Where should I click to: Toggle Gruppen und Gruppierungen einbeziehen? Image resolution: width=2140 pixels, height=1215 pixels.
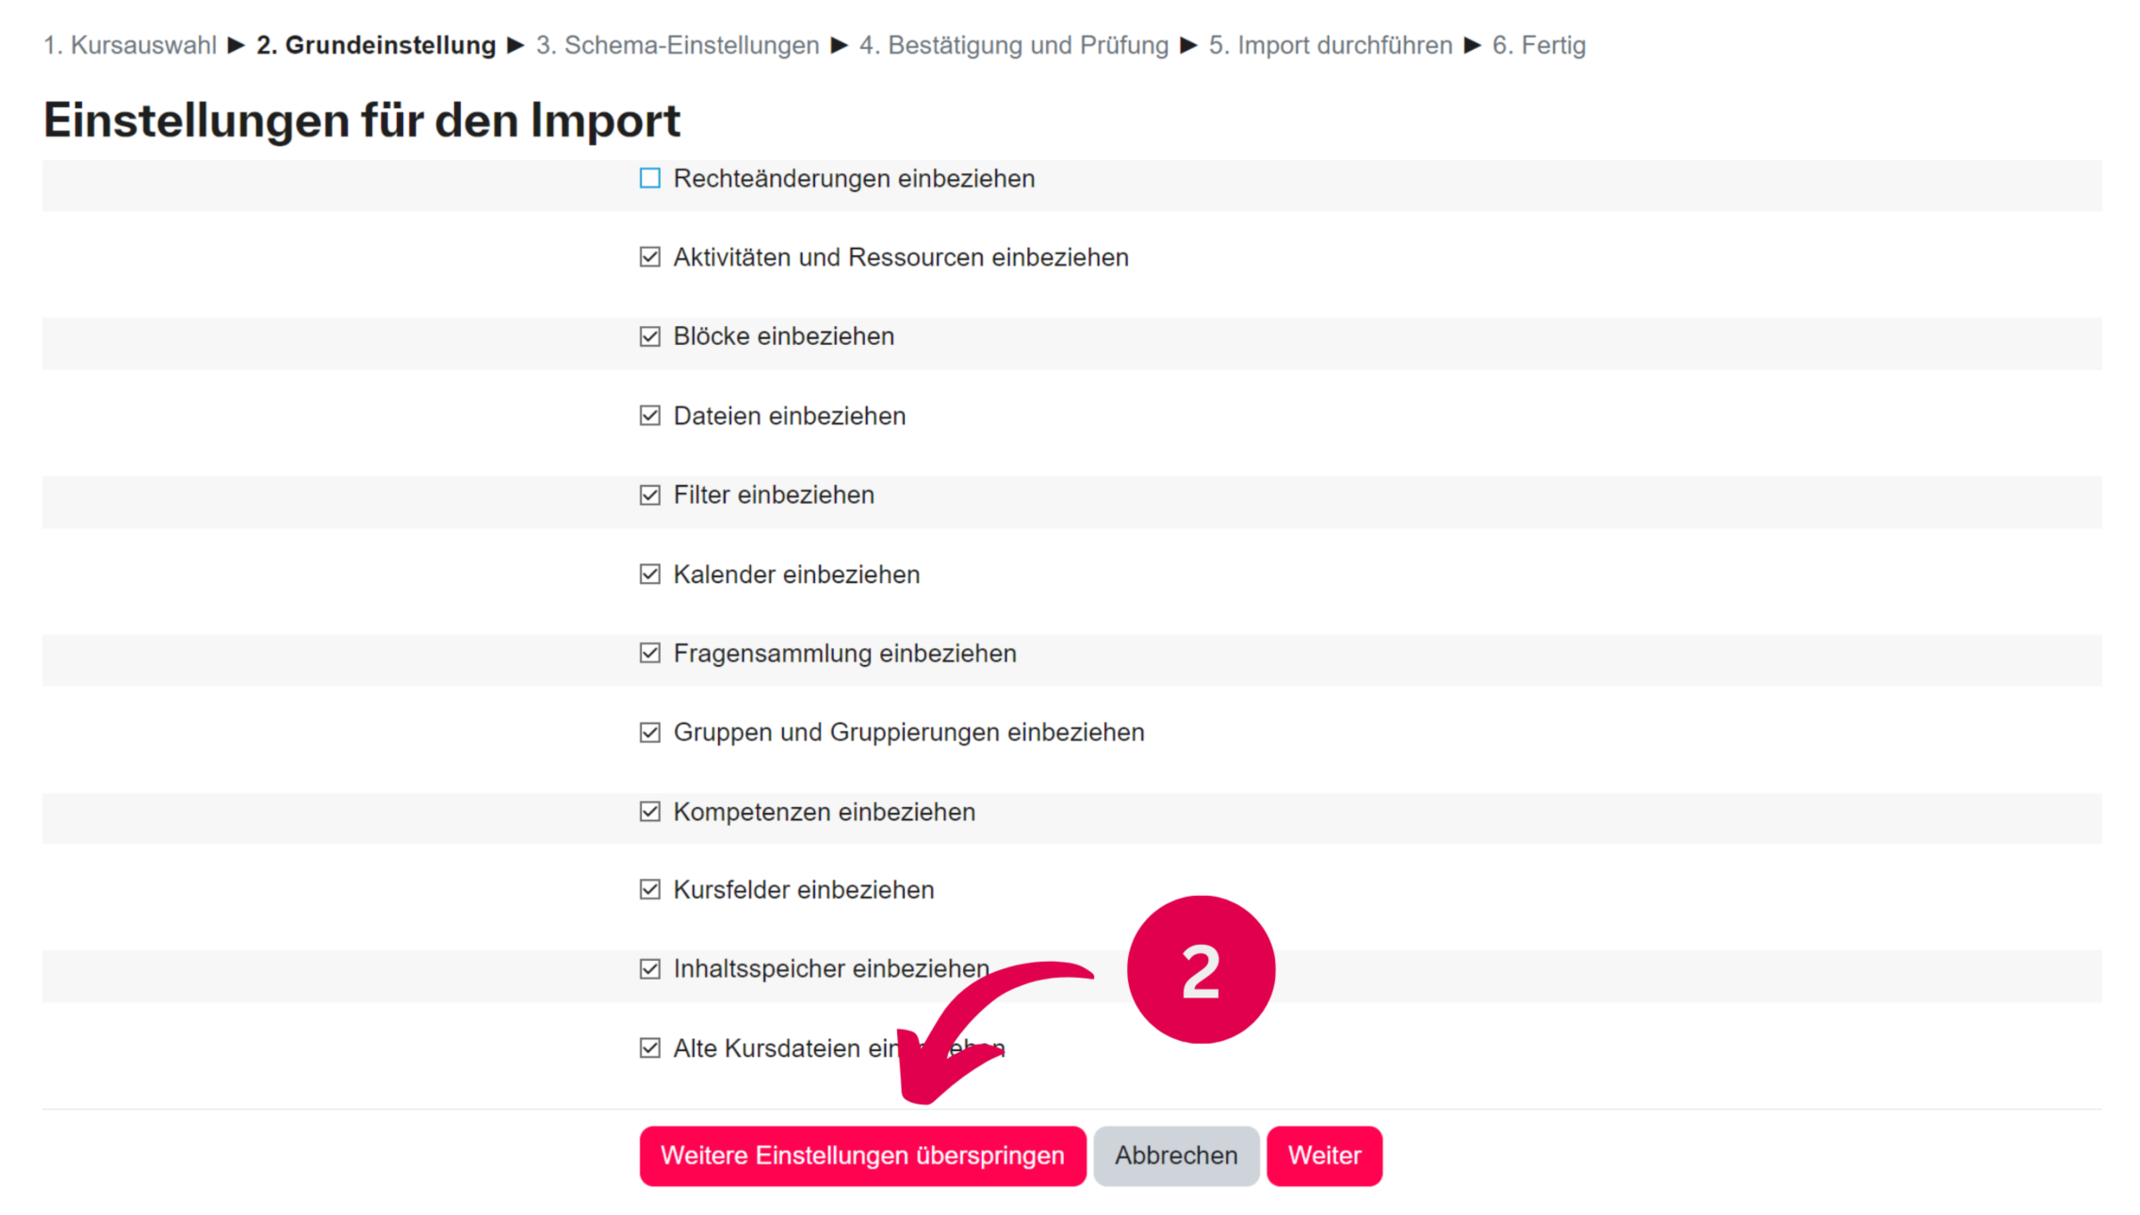coord(650,732)
